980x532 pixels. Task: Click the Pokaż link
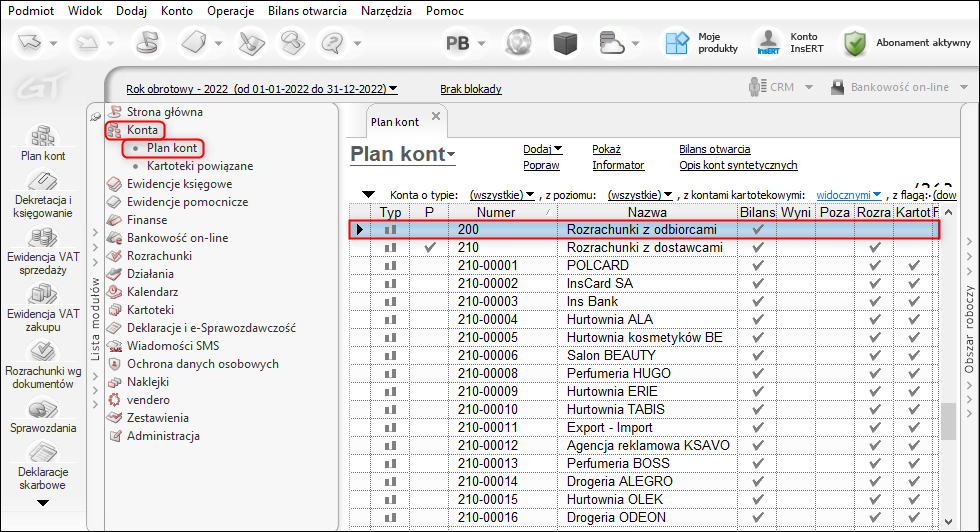[x=606, y=149]
